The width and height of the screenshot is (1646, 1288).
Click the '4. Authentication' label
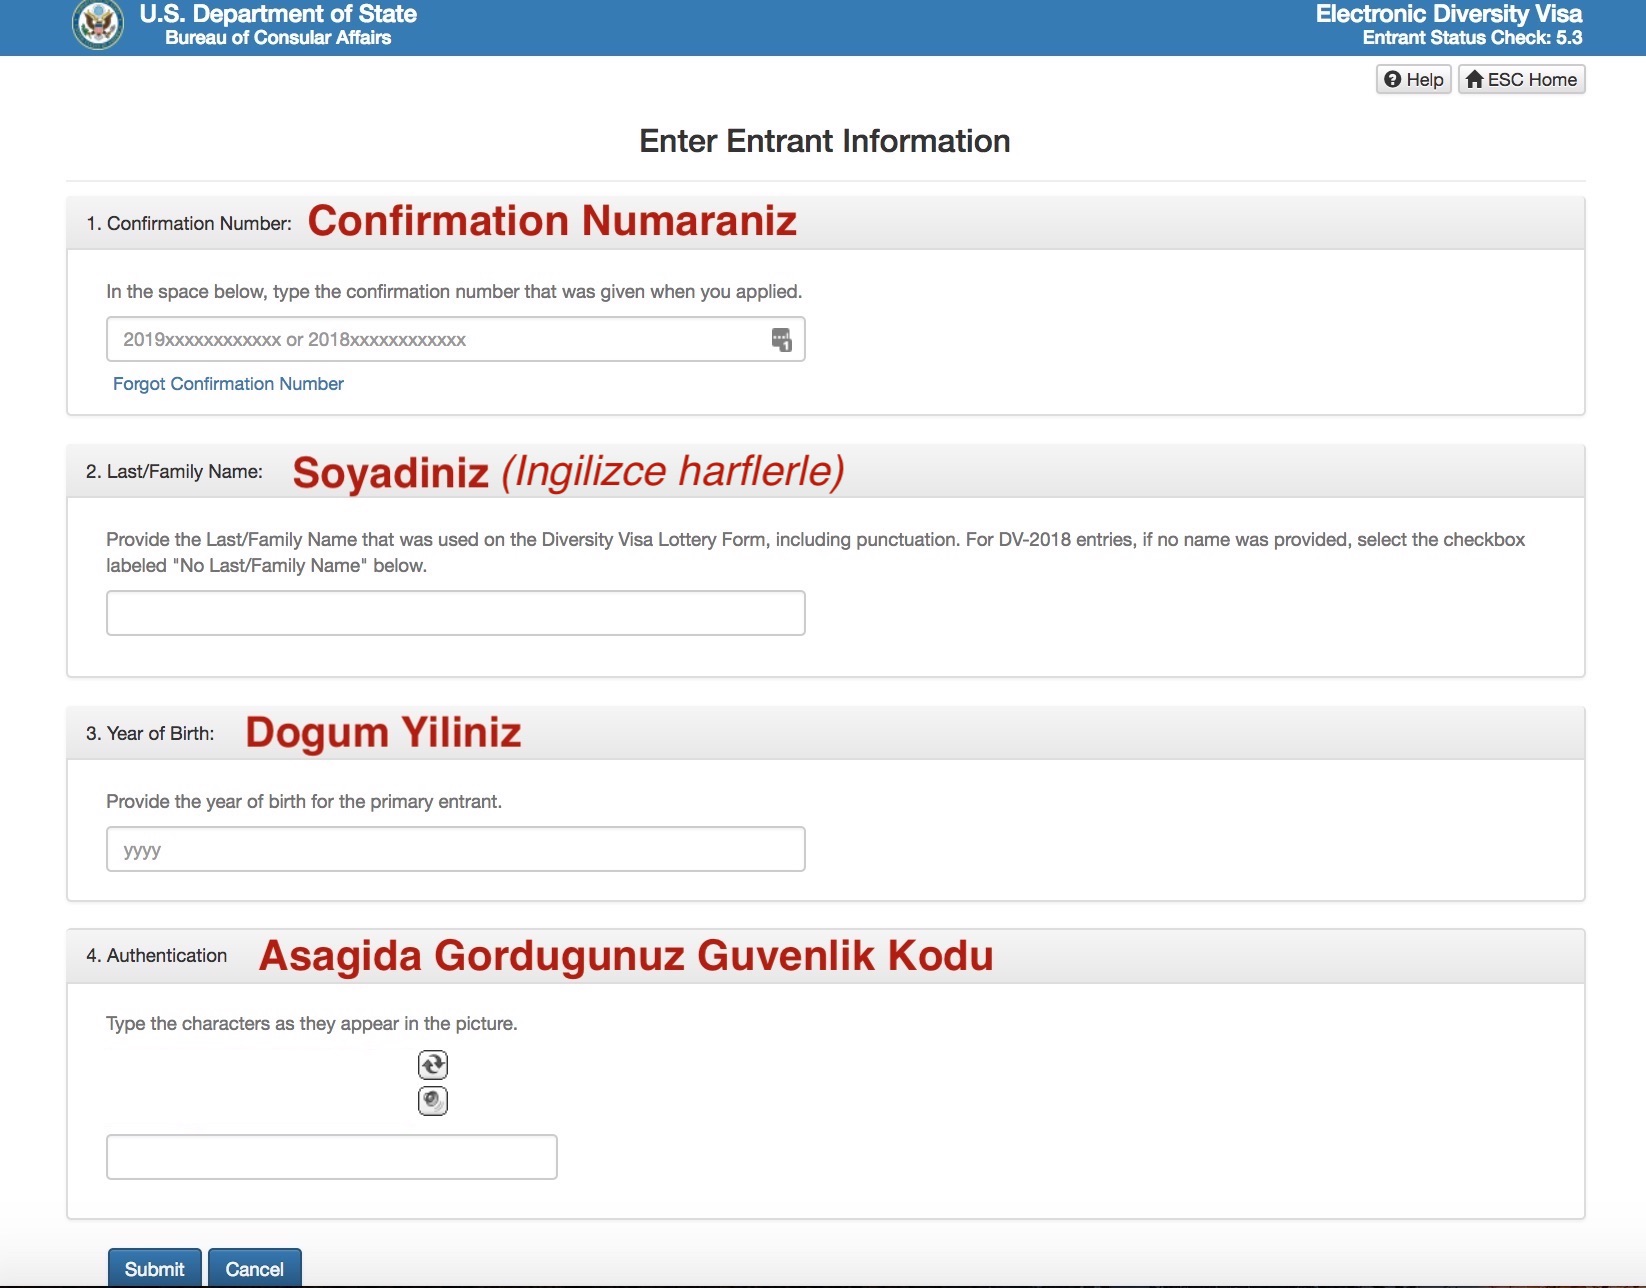pyautogui.click(x=157, y=955)
